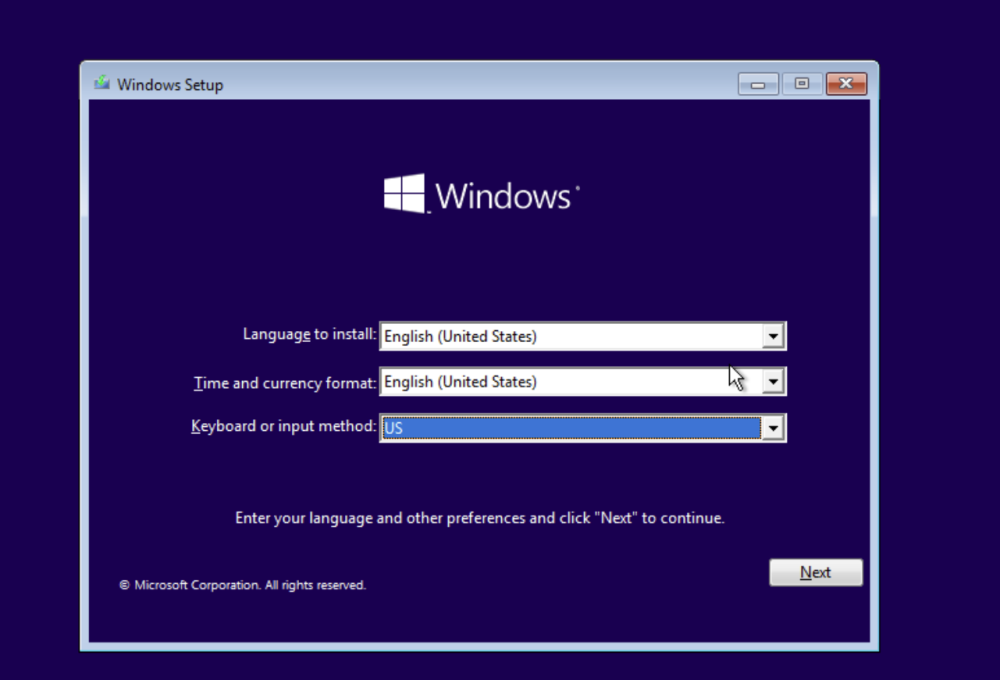The width and height of the screenshot is (1000, 680).
Task: Maximize the Windows Setup window
Action: click(x=802, y=84)
